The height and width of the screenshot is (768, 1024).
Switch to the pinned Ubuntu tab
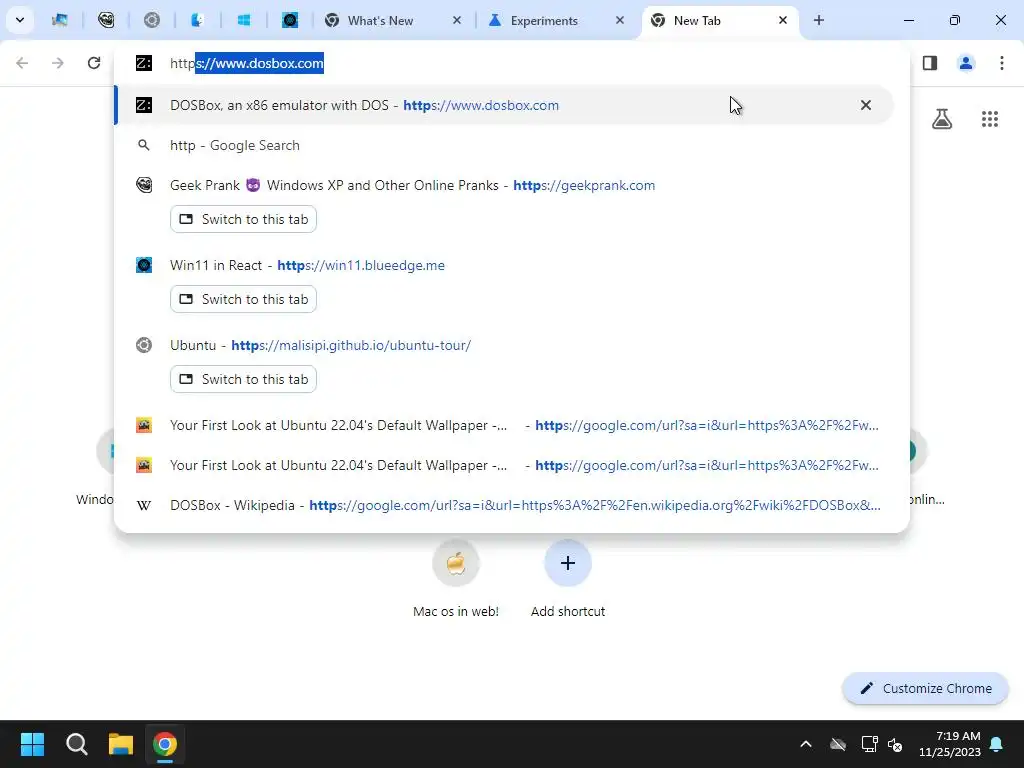pos(152,20)
